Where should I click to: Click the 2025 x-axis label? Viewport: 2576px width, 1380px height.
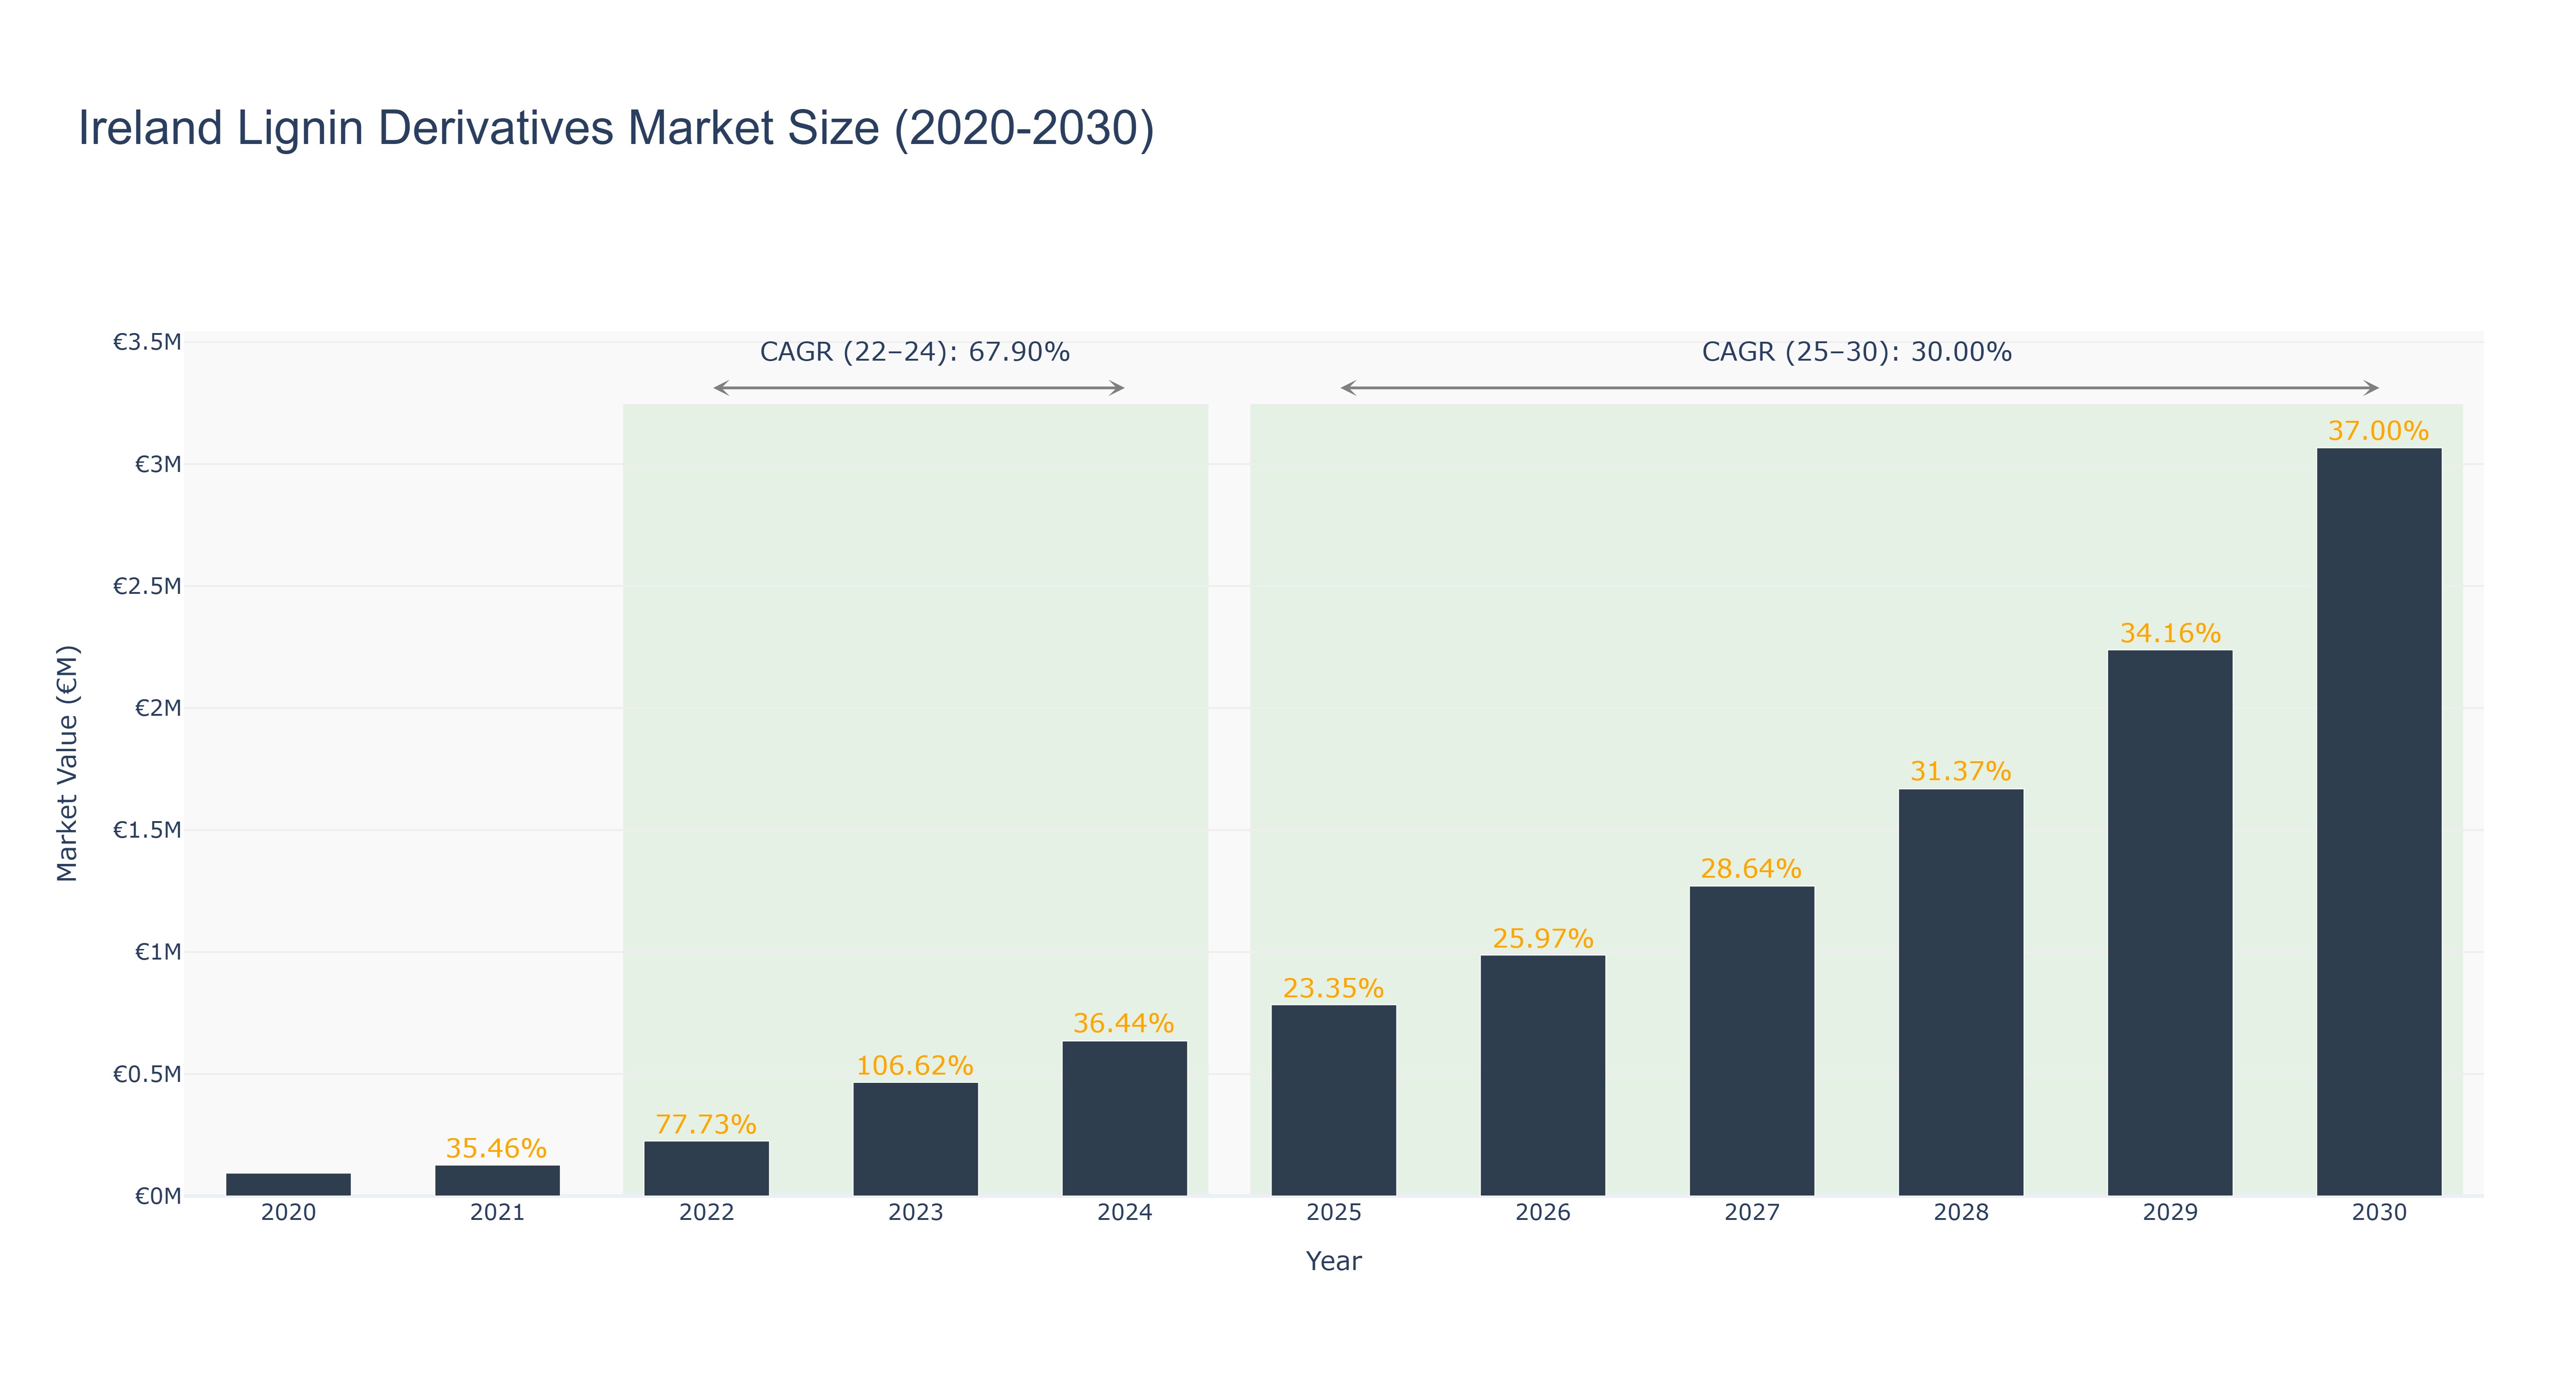(x=1334, y=1213)
